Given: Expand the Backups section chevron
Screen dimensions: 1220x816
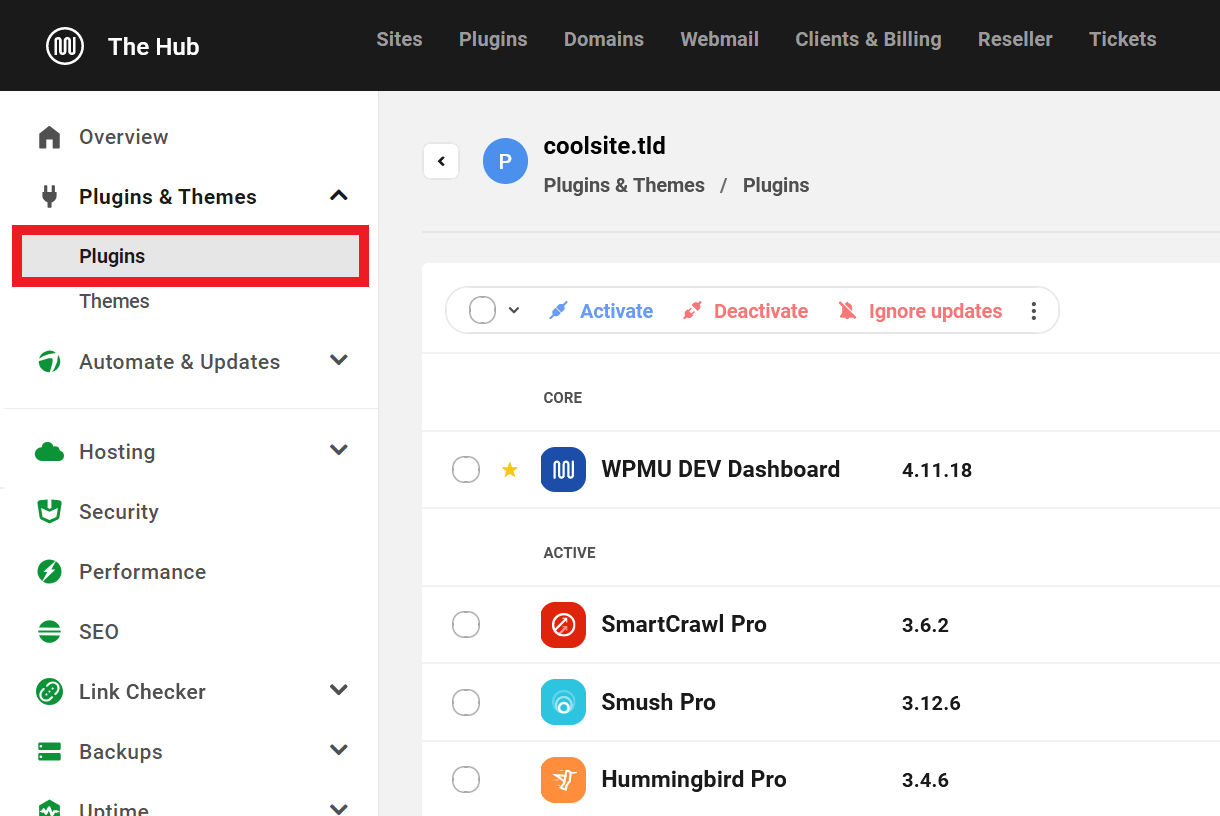Looking at the screenshot, I should tap(339, 750).
